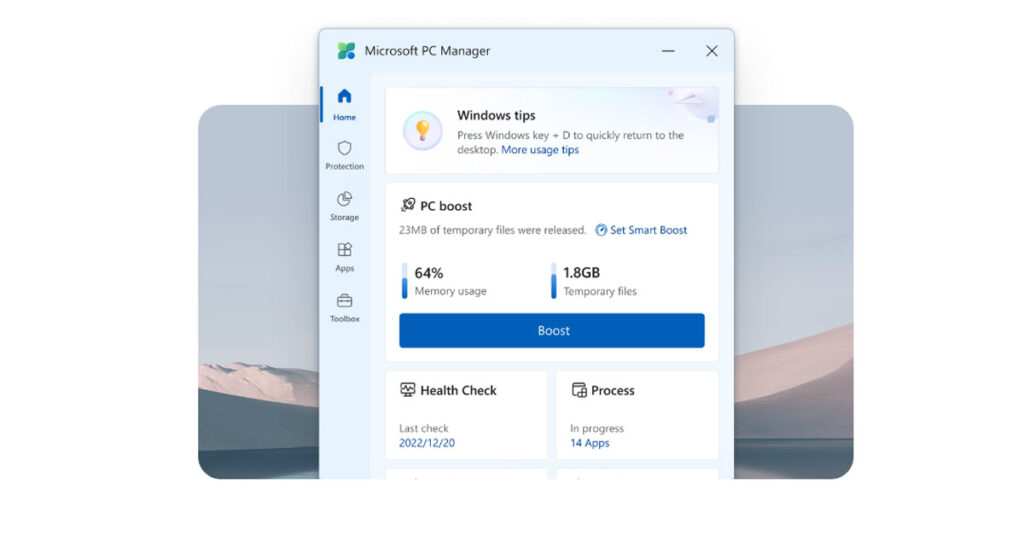Click the PC boost rocket icon
Viewport: 1024px width, 536px height.
tap(408, 205)
